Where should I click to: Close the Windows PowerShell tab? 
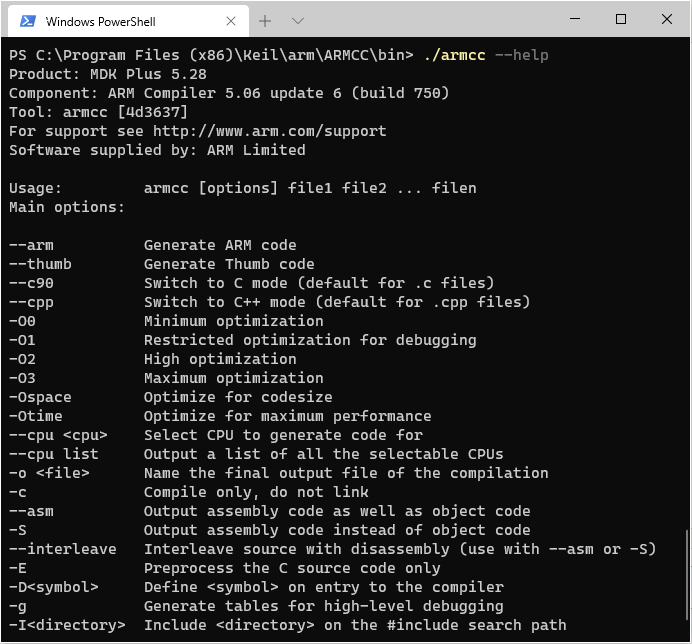[x=231, y=21]
